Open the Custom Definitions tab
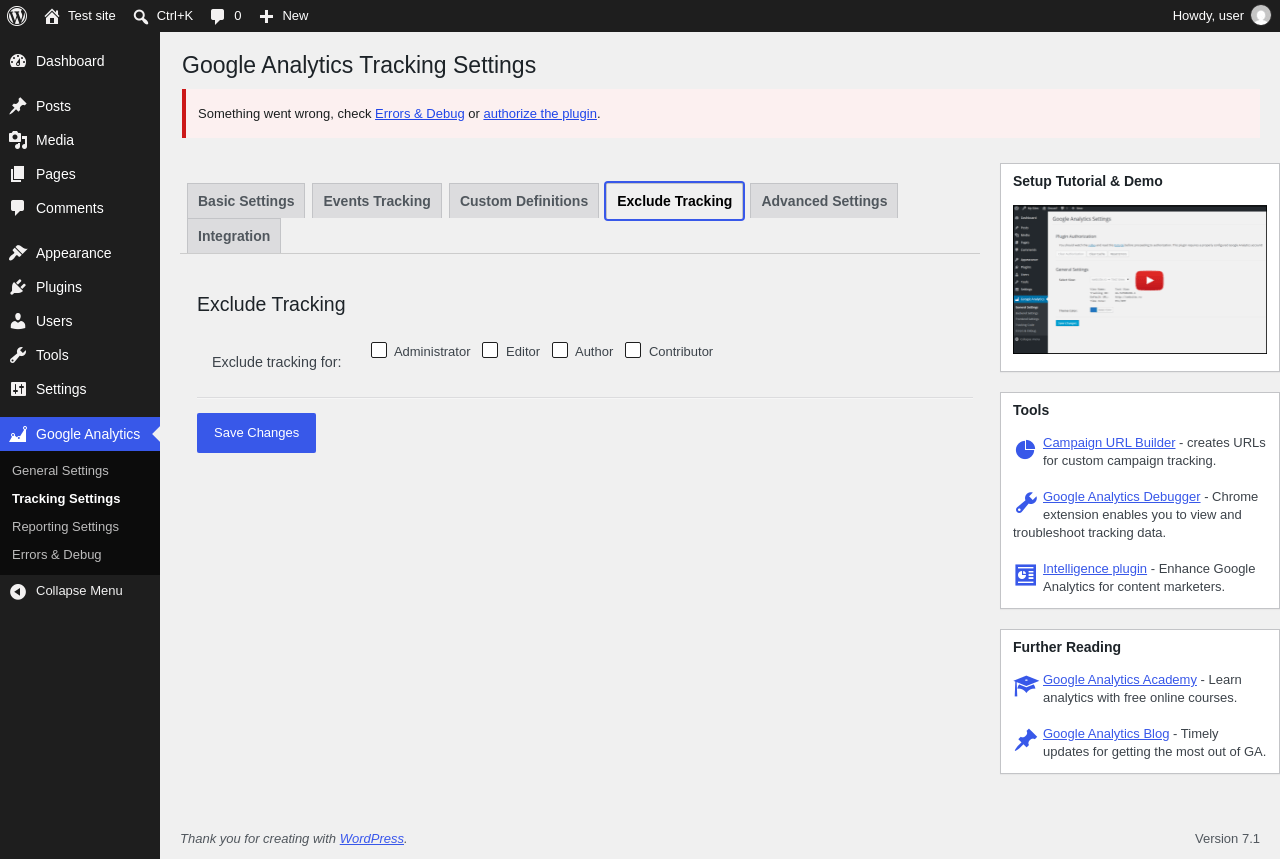 coord(524,201)
